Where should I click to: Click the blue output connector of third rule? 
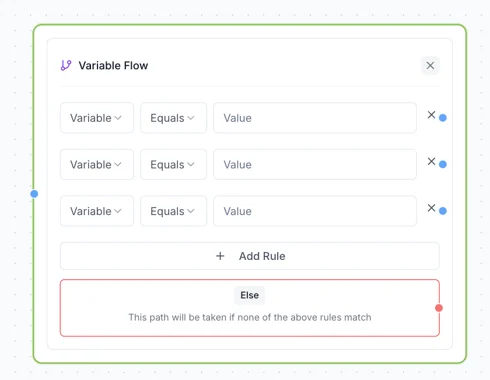443,211
